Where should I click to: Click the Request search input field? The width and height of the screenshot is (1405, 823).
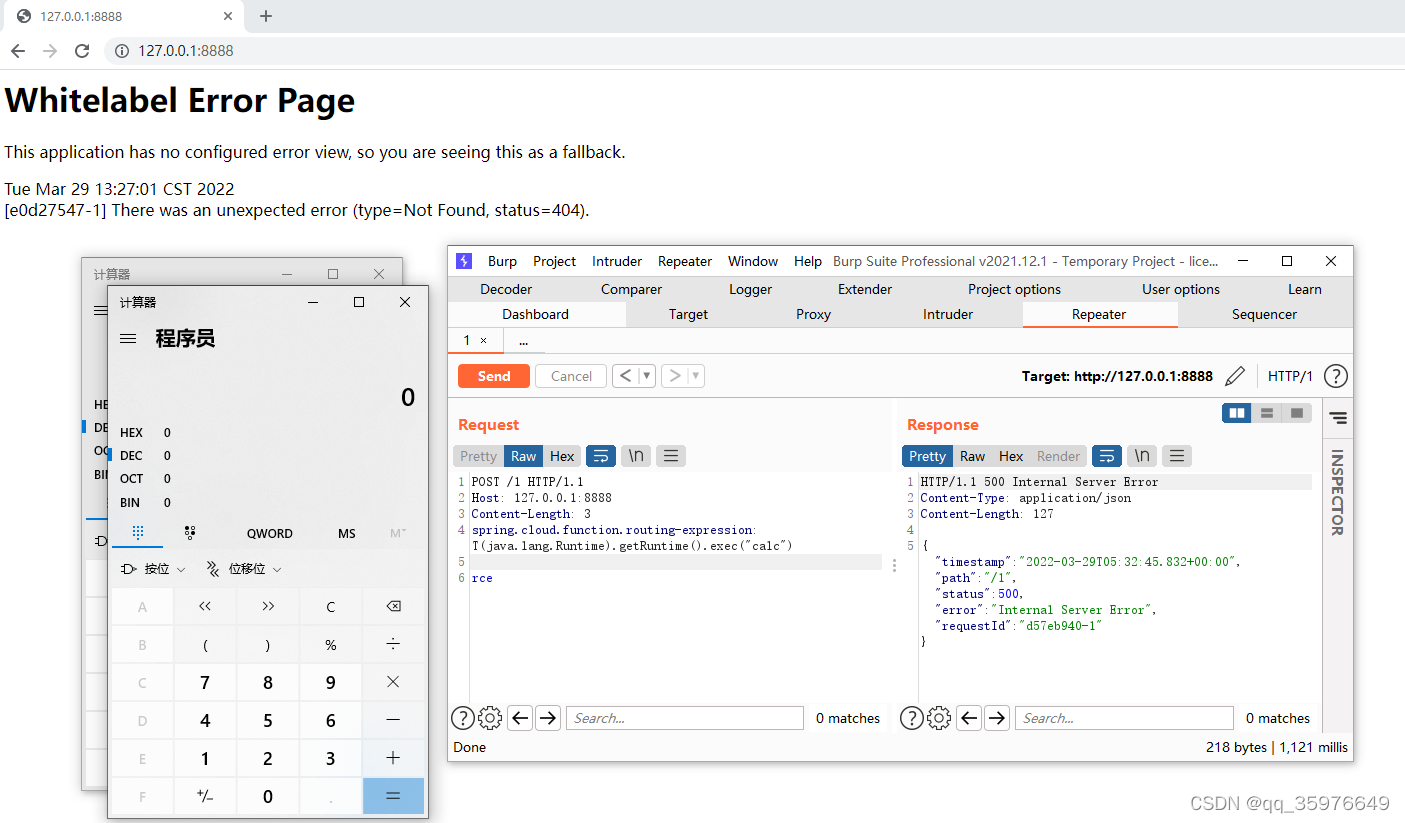(x=685, y=718)
